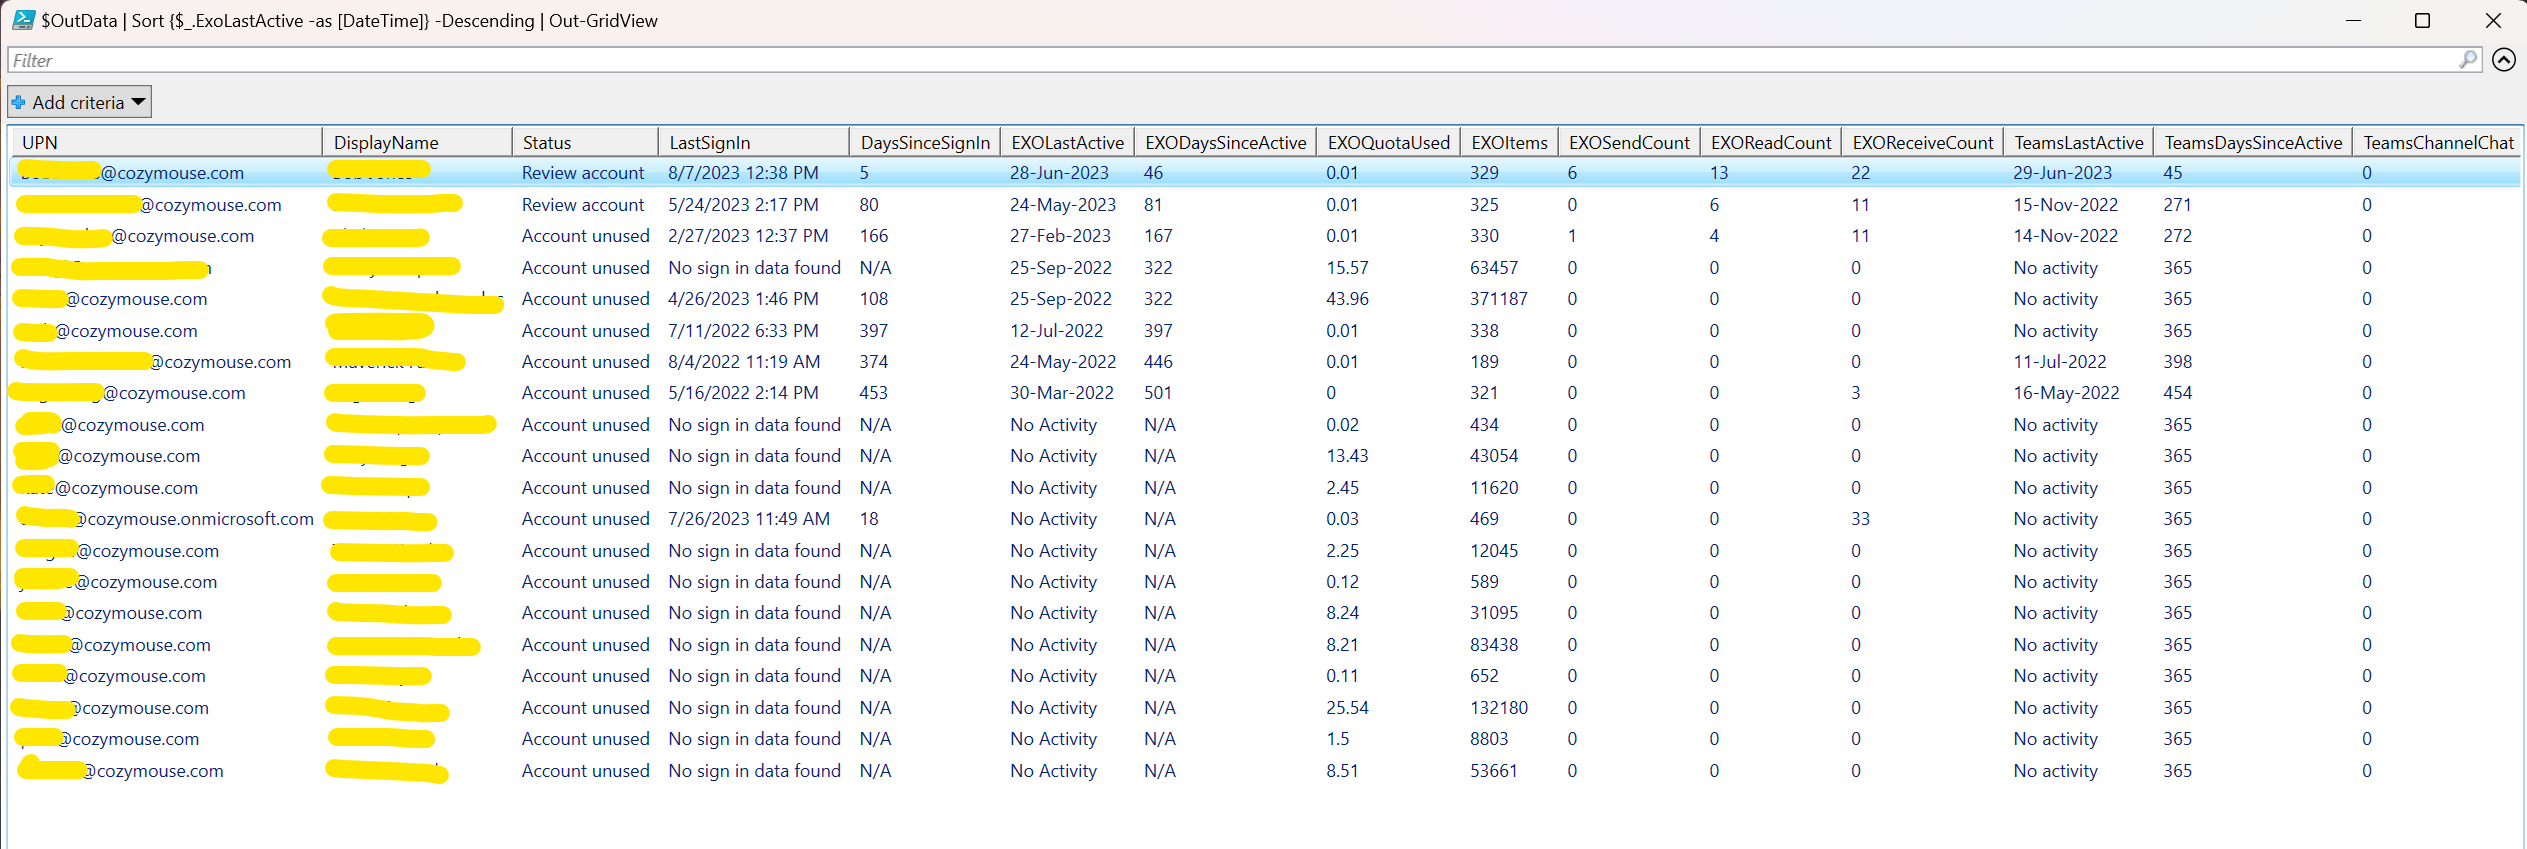Click the 7/11/2022 6:33 PM sign-in cell
The width and height of the screenshot is (2527, 849).
click(743, 331)
